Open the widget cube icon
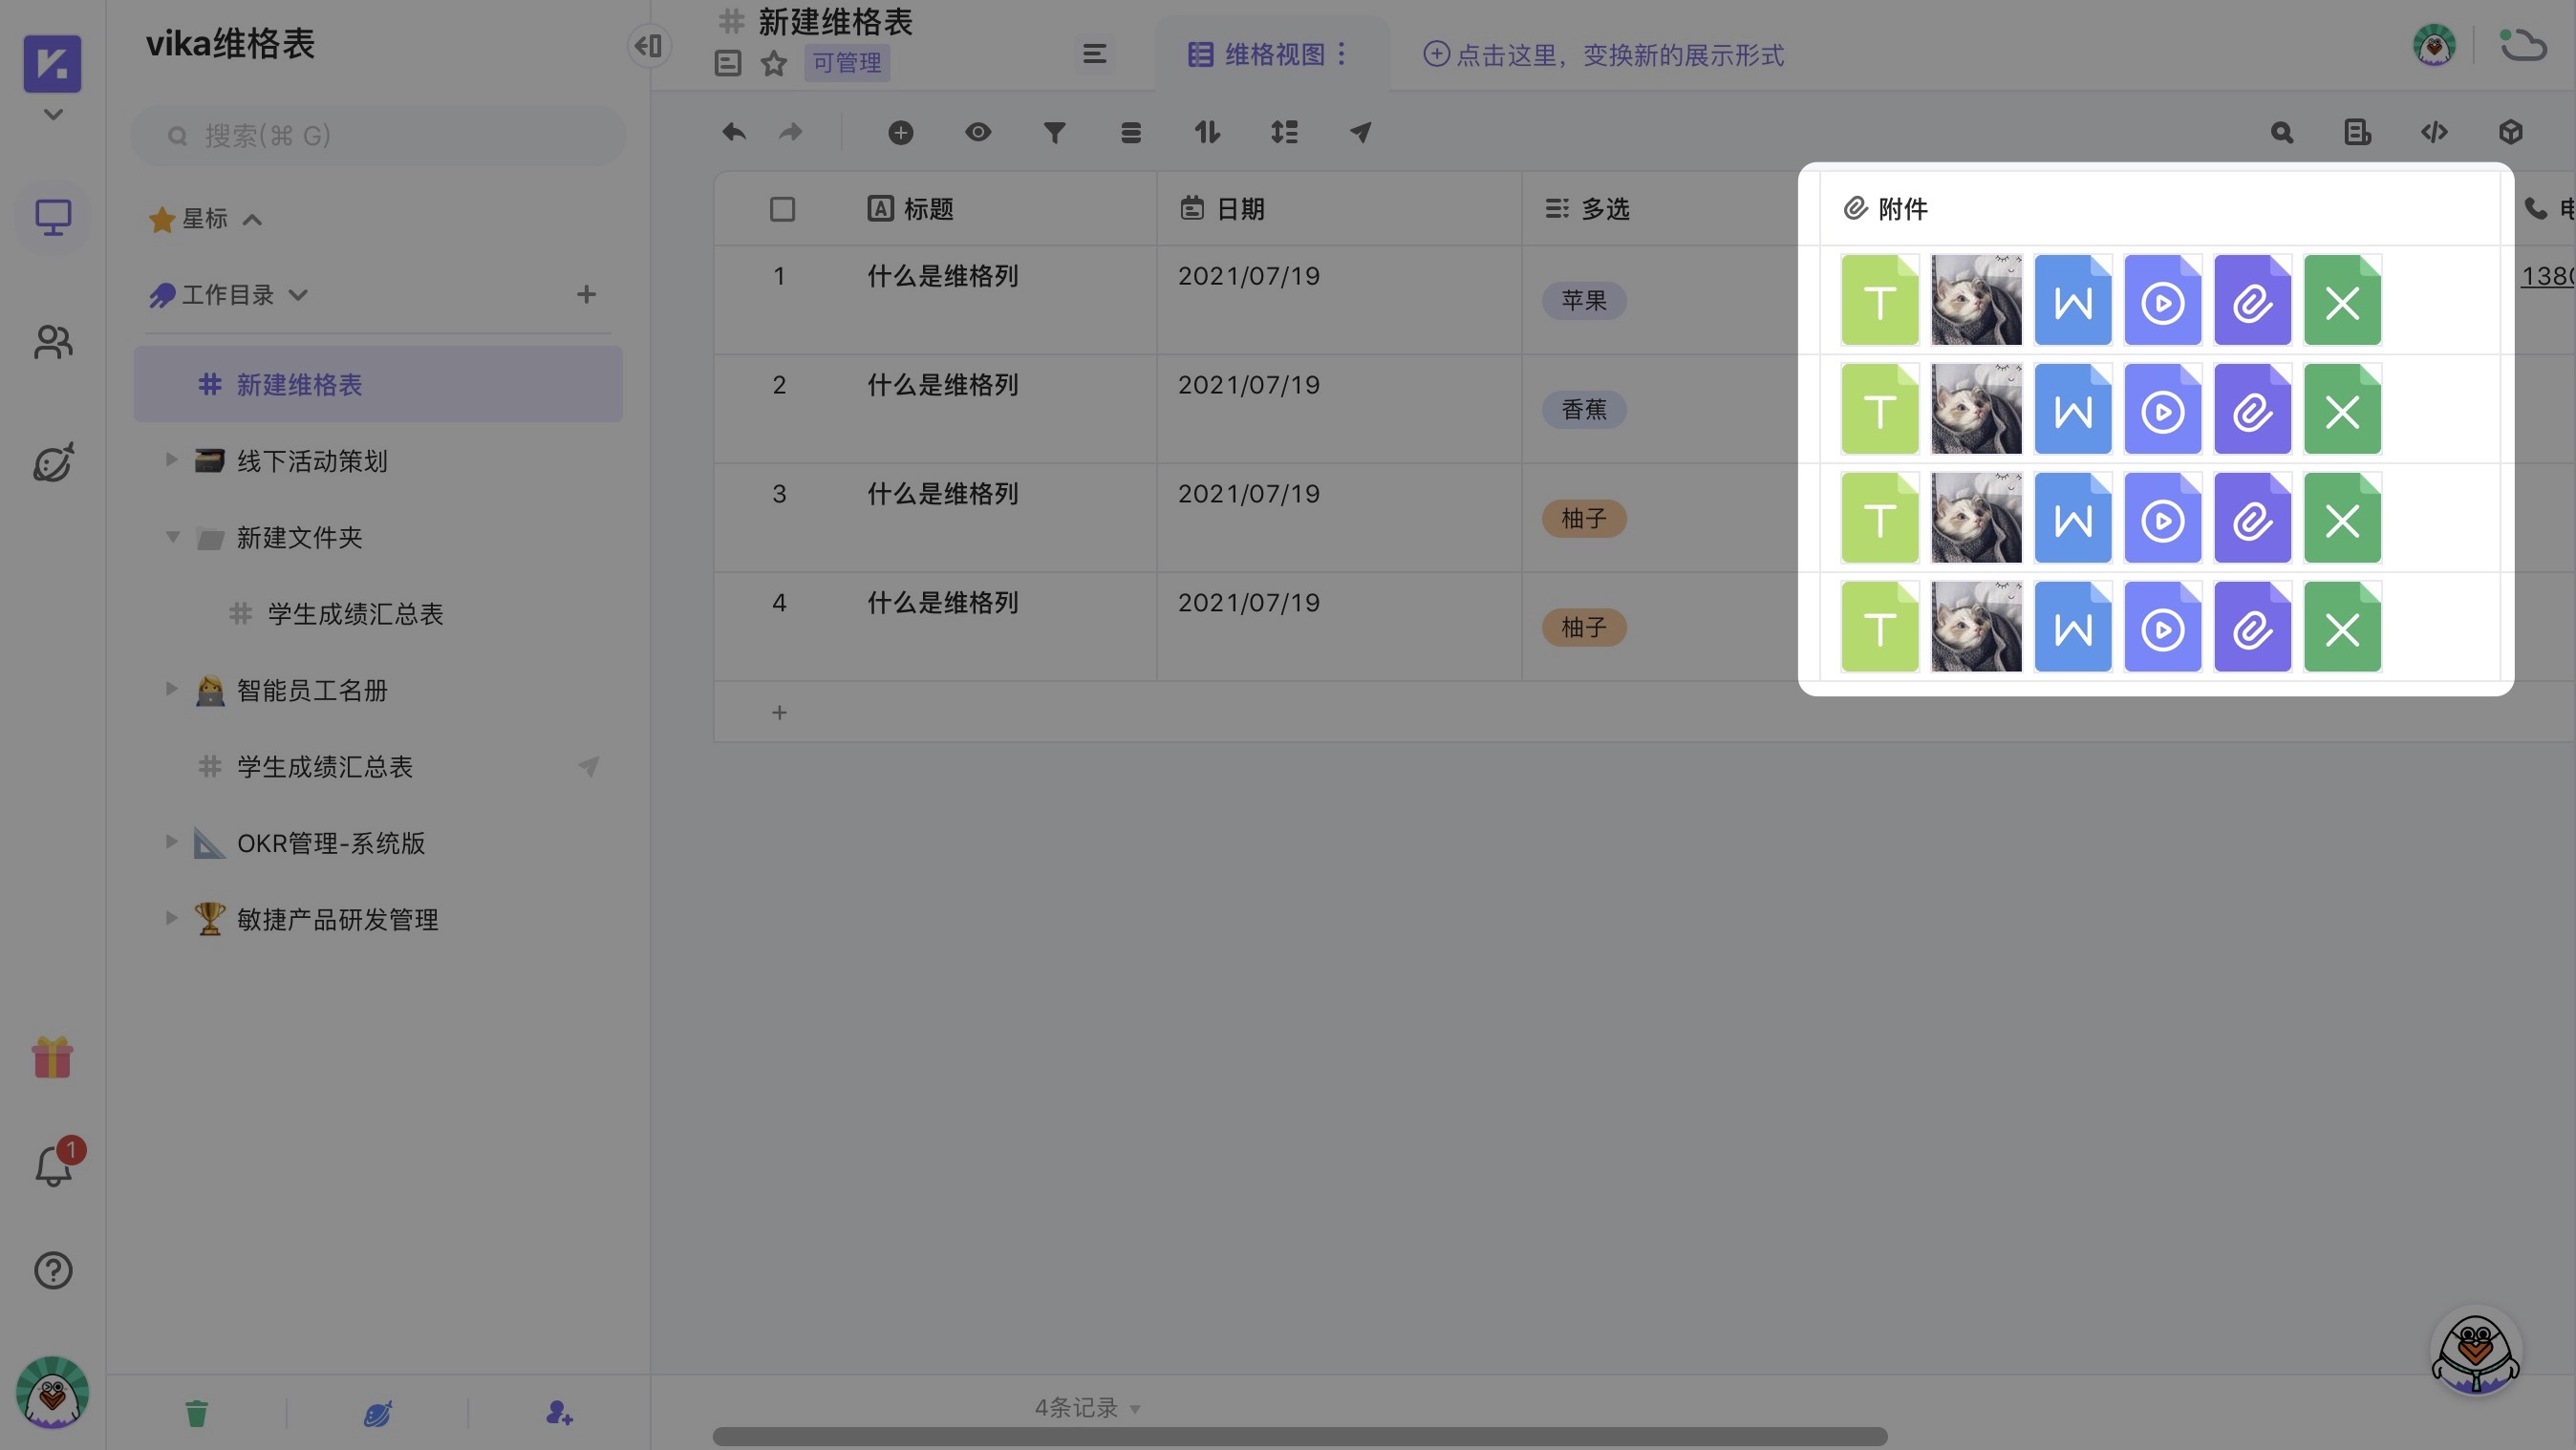 click(2511, 131)
